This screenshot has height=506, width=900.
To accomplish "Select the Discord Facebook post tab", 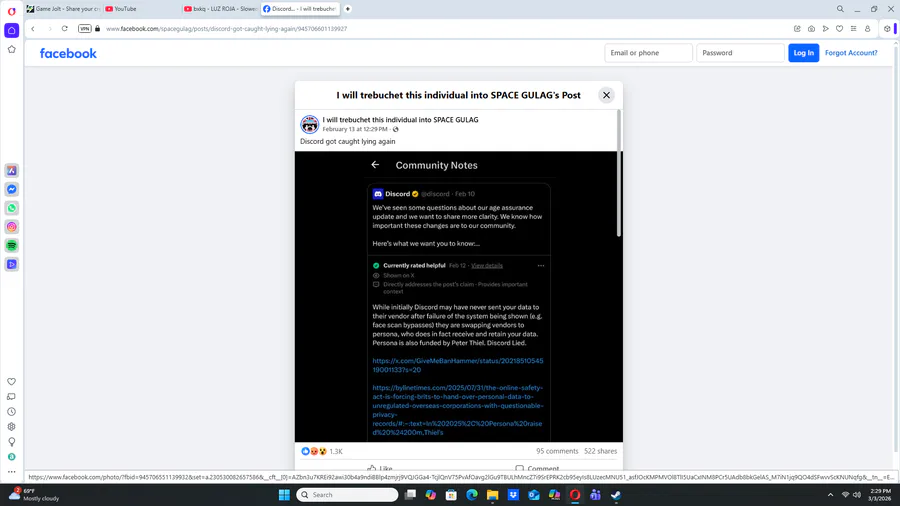I will (300, 9).
